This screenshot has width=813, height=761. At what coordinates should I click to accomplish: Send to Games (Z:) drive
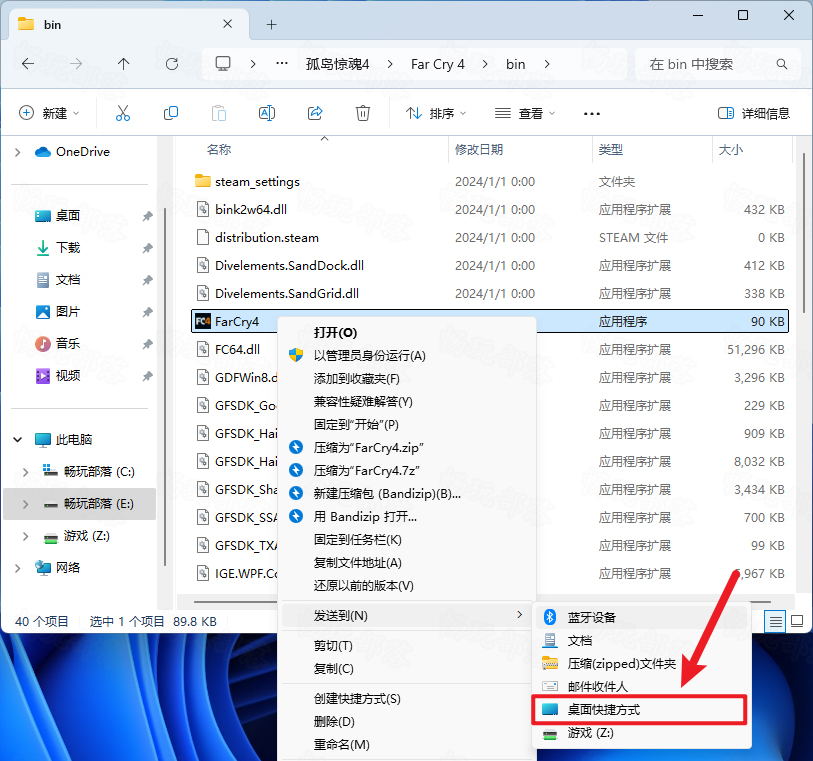coord(642,733)
